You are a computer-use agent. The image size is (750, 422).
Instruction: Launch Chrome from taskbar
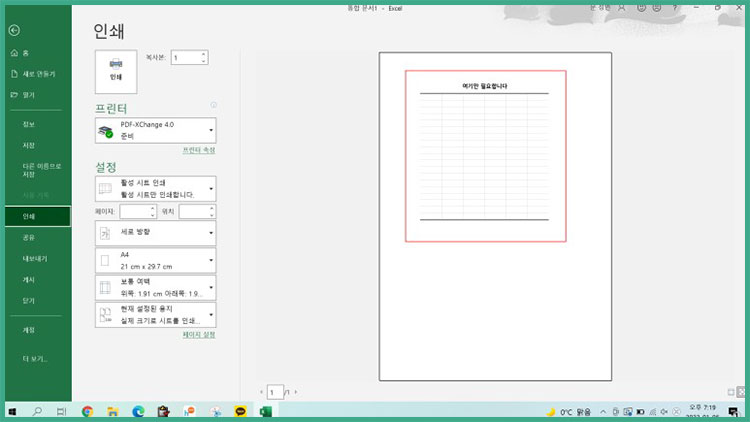(87, 411)
